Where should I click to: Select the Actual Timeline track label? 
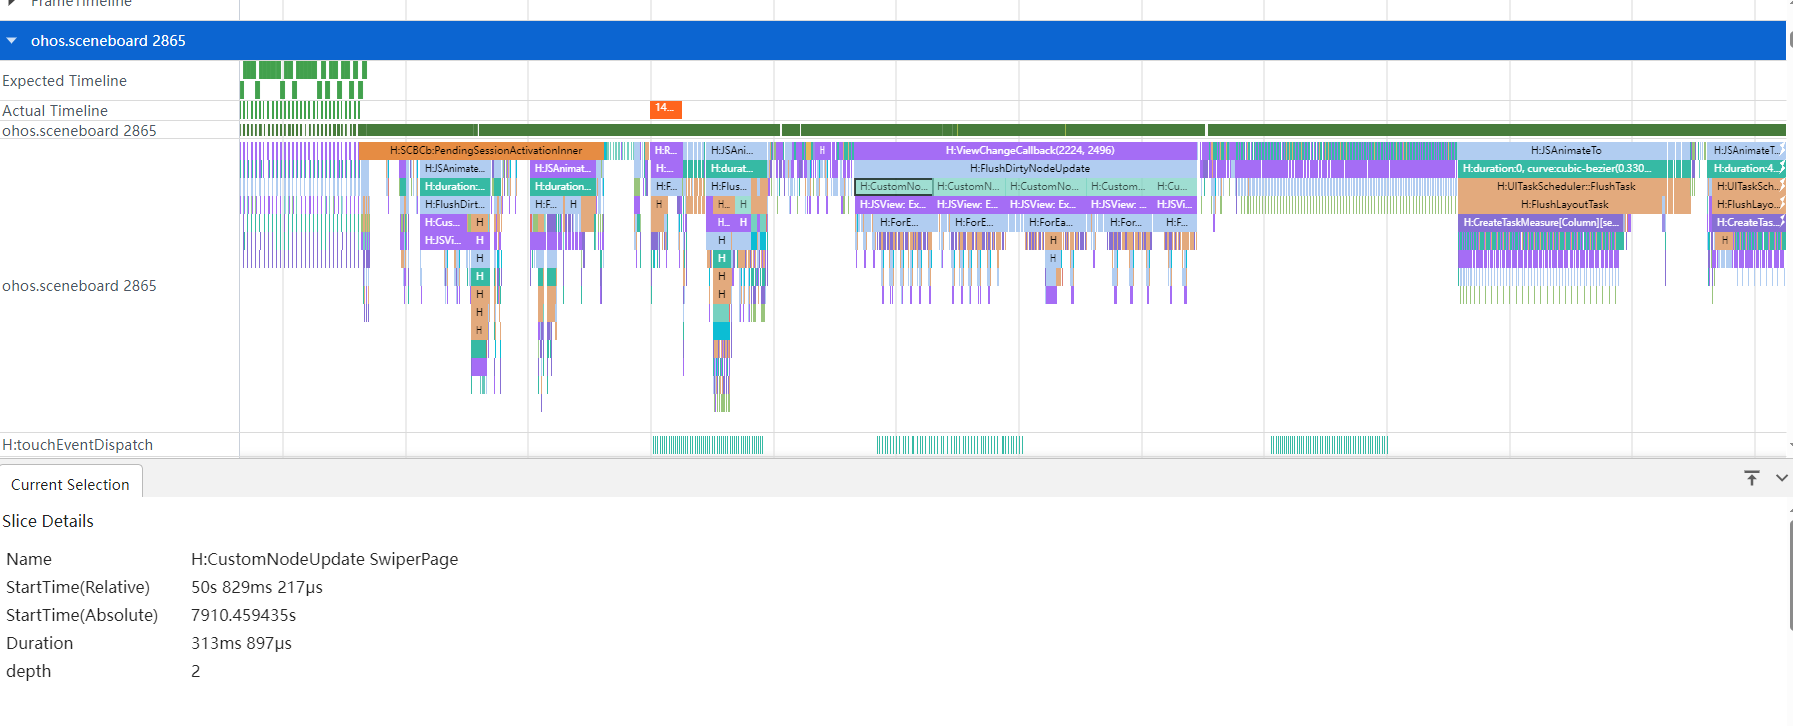pyautogui.click(x=55, y=111)
